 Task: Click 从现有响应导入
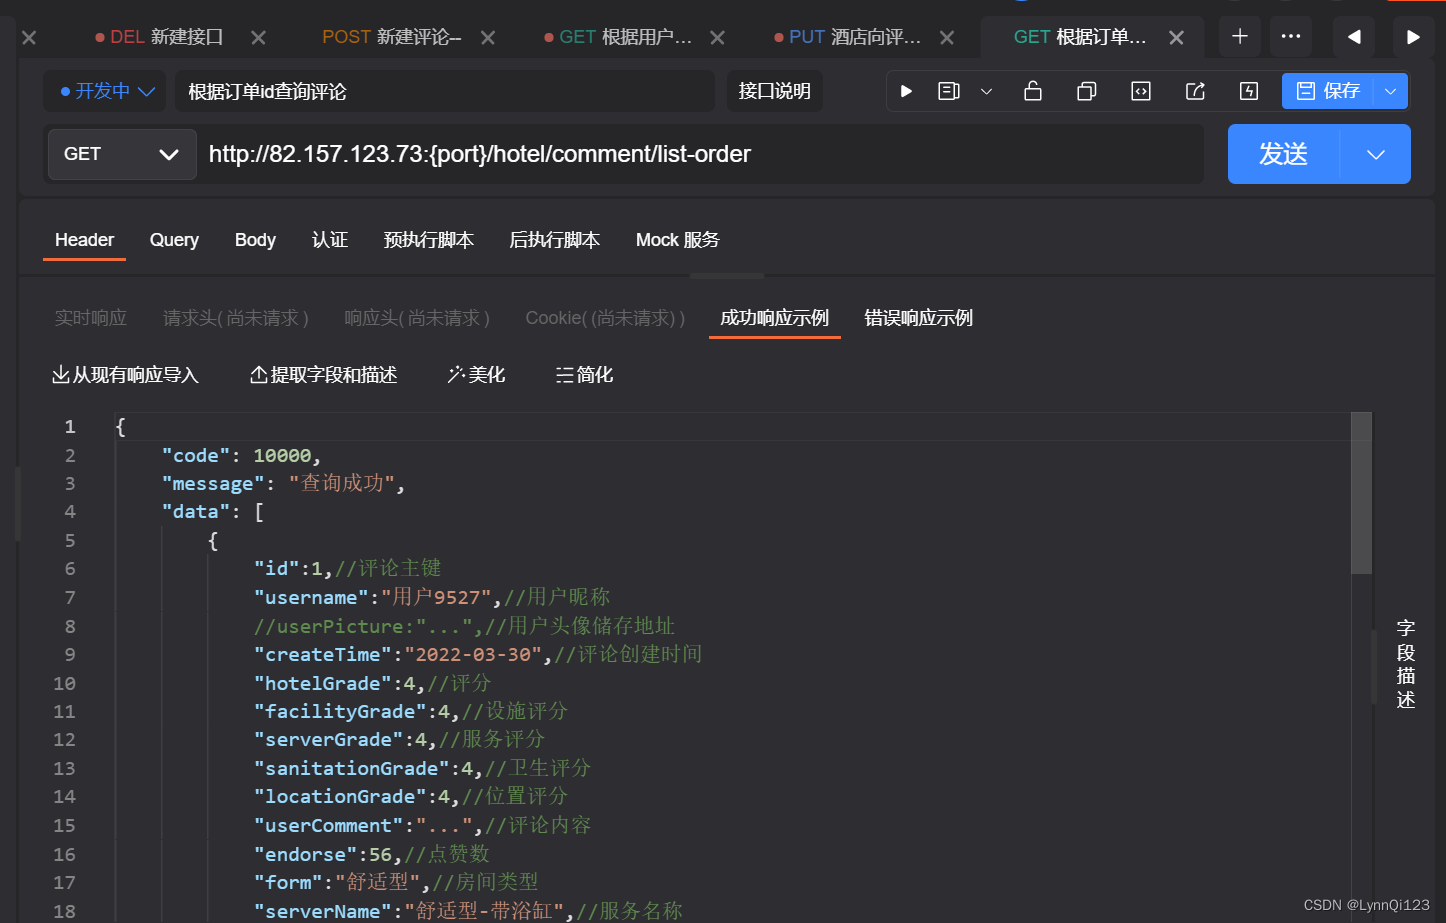click(125, 375)
